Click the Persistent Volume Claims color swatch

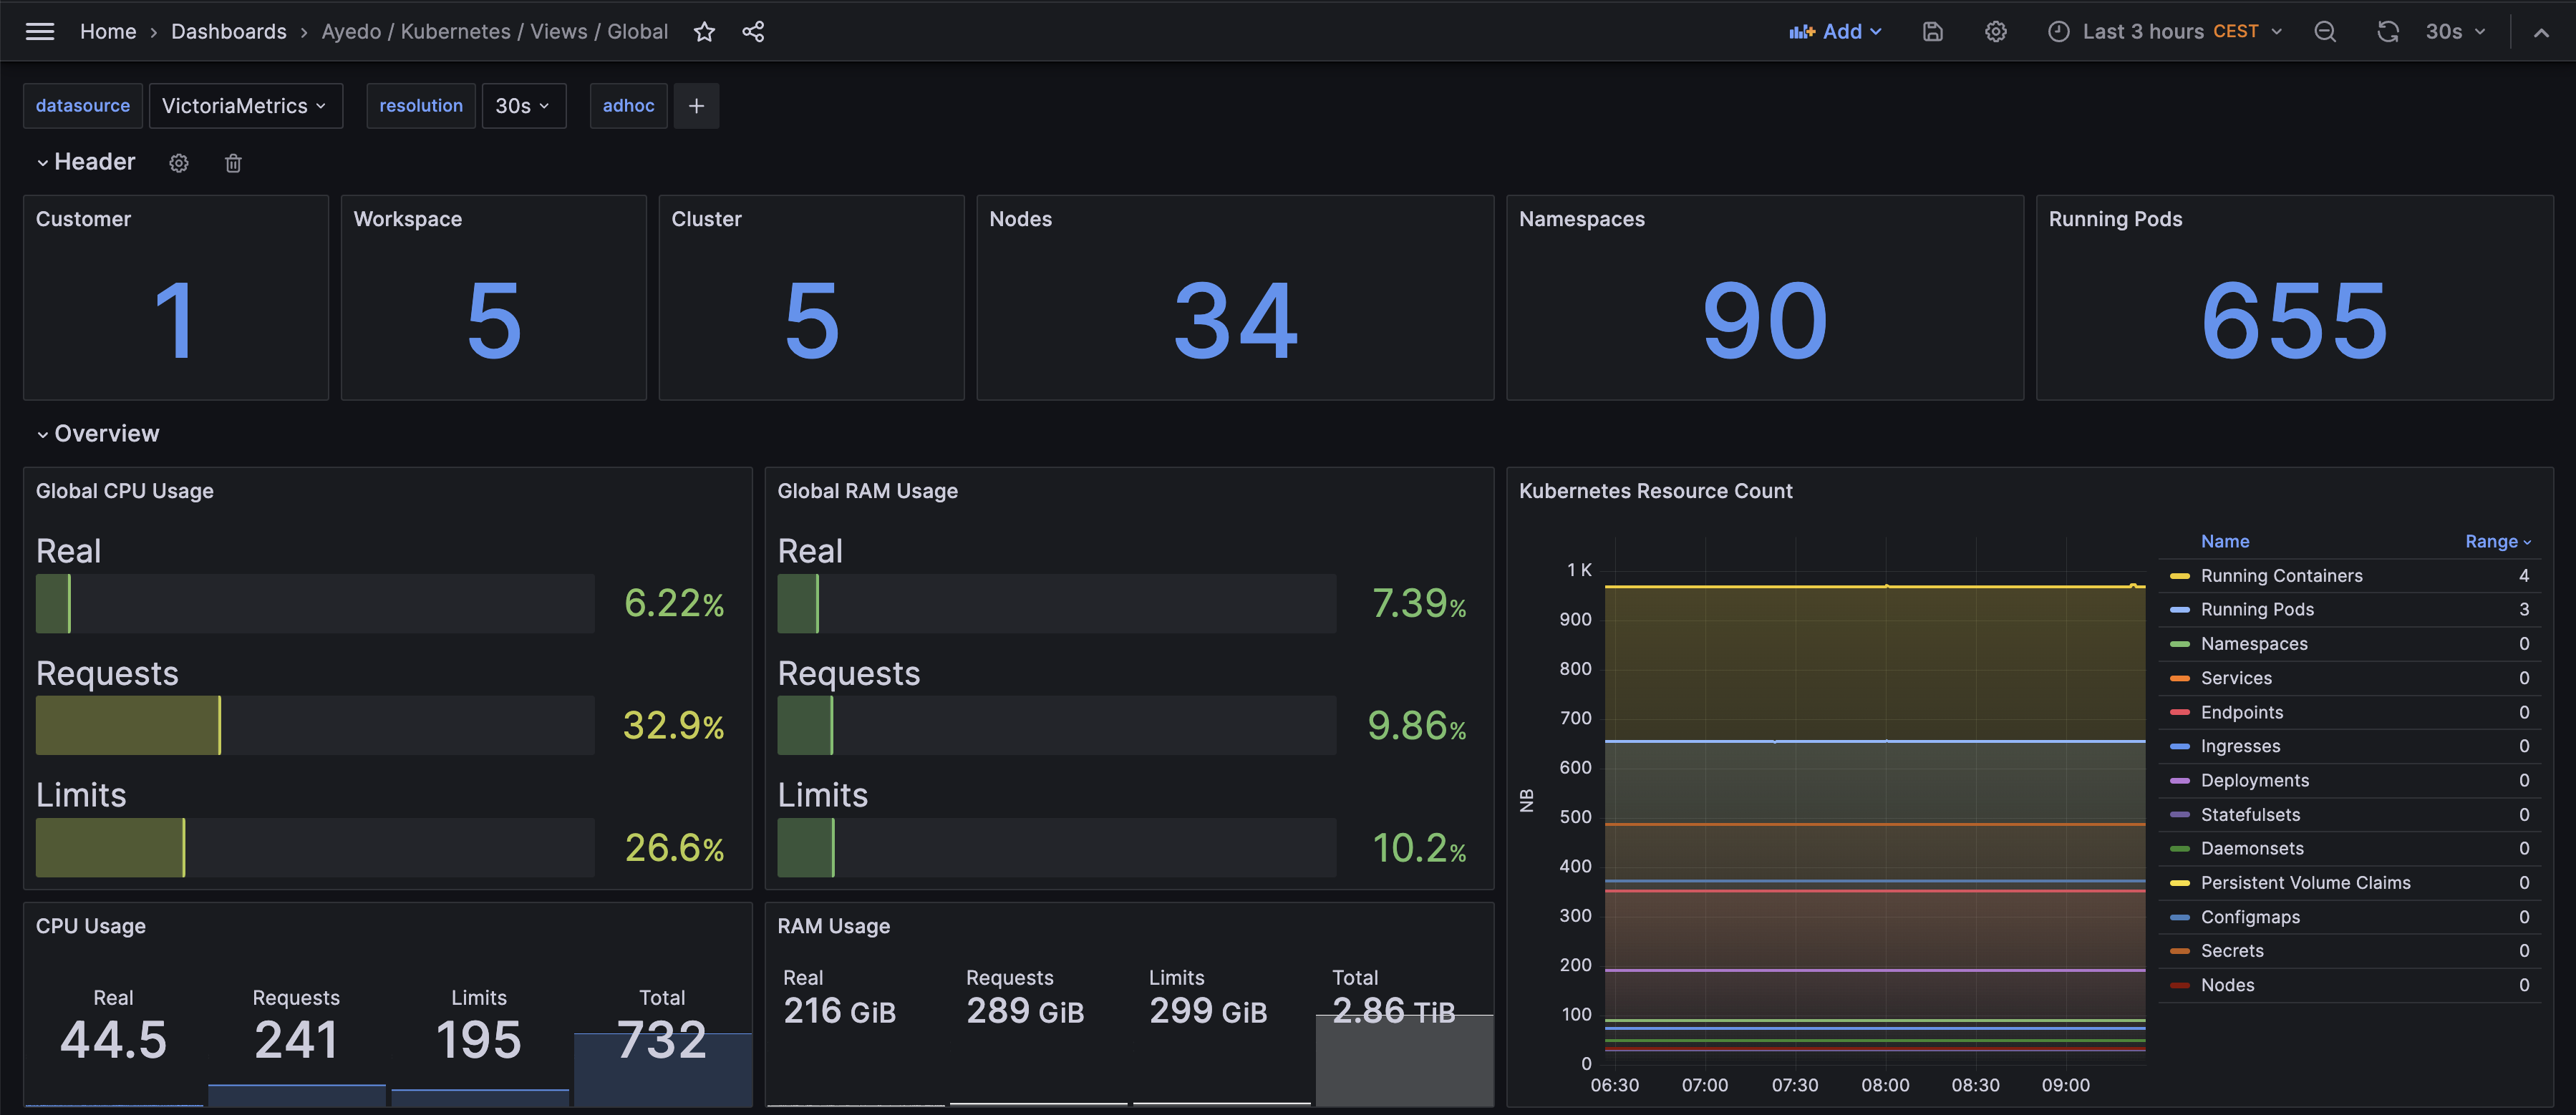pyautogui.click(x=2180, y=883)
